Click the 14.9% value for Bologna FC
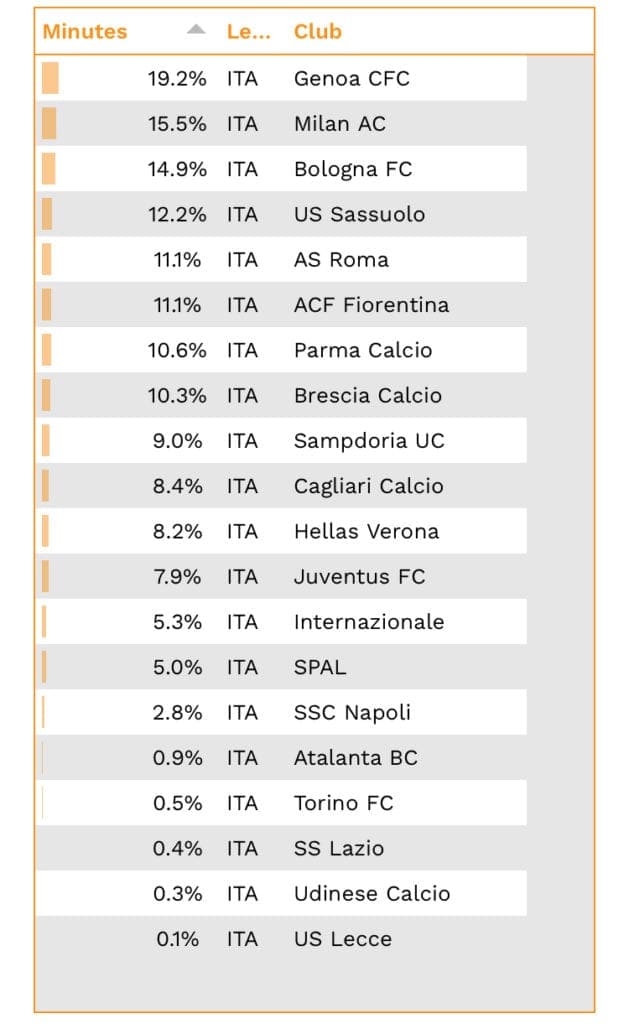This screenshot has width=629, height=1024. pyautogui.click(x=177, y=170)
